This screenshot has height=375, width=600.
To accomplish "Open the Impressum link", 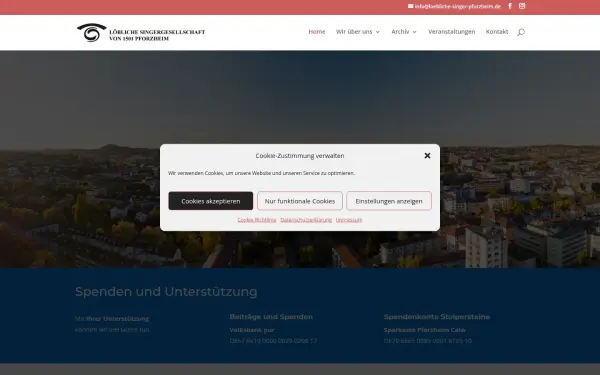I will (349, 220).
